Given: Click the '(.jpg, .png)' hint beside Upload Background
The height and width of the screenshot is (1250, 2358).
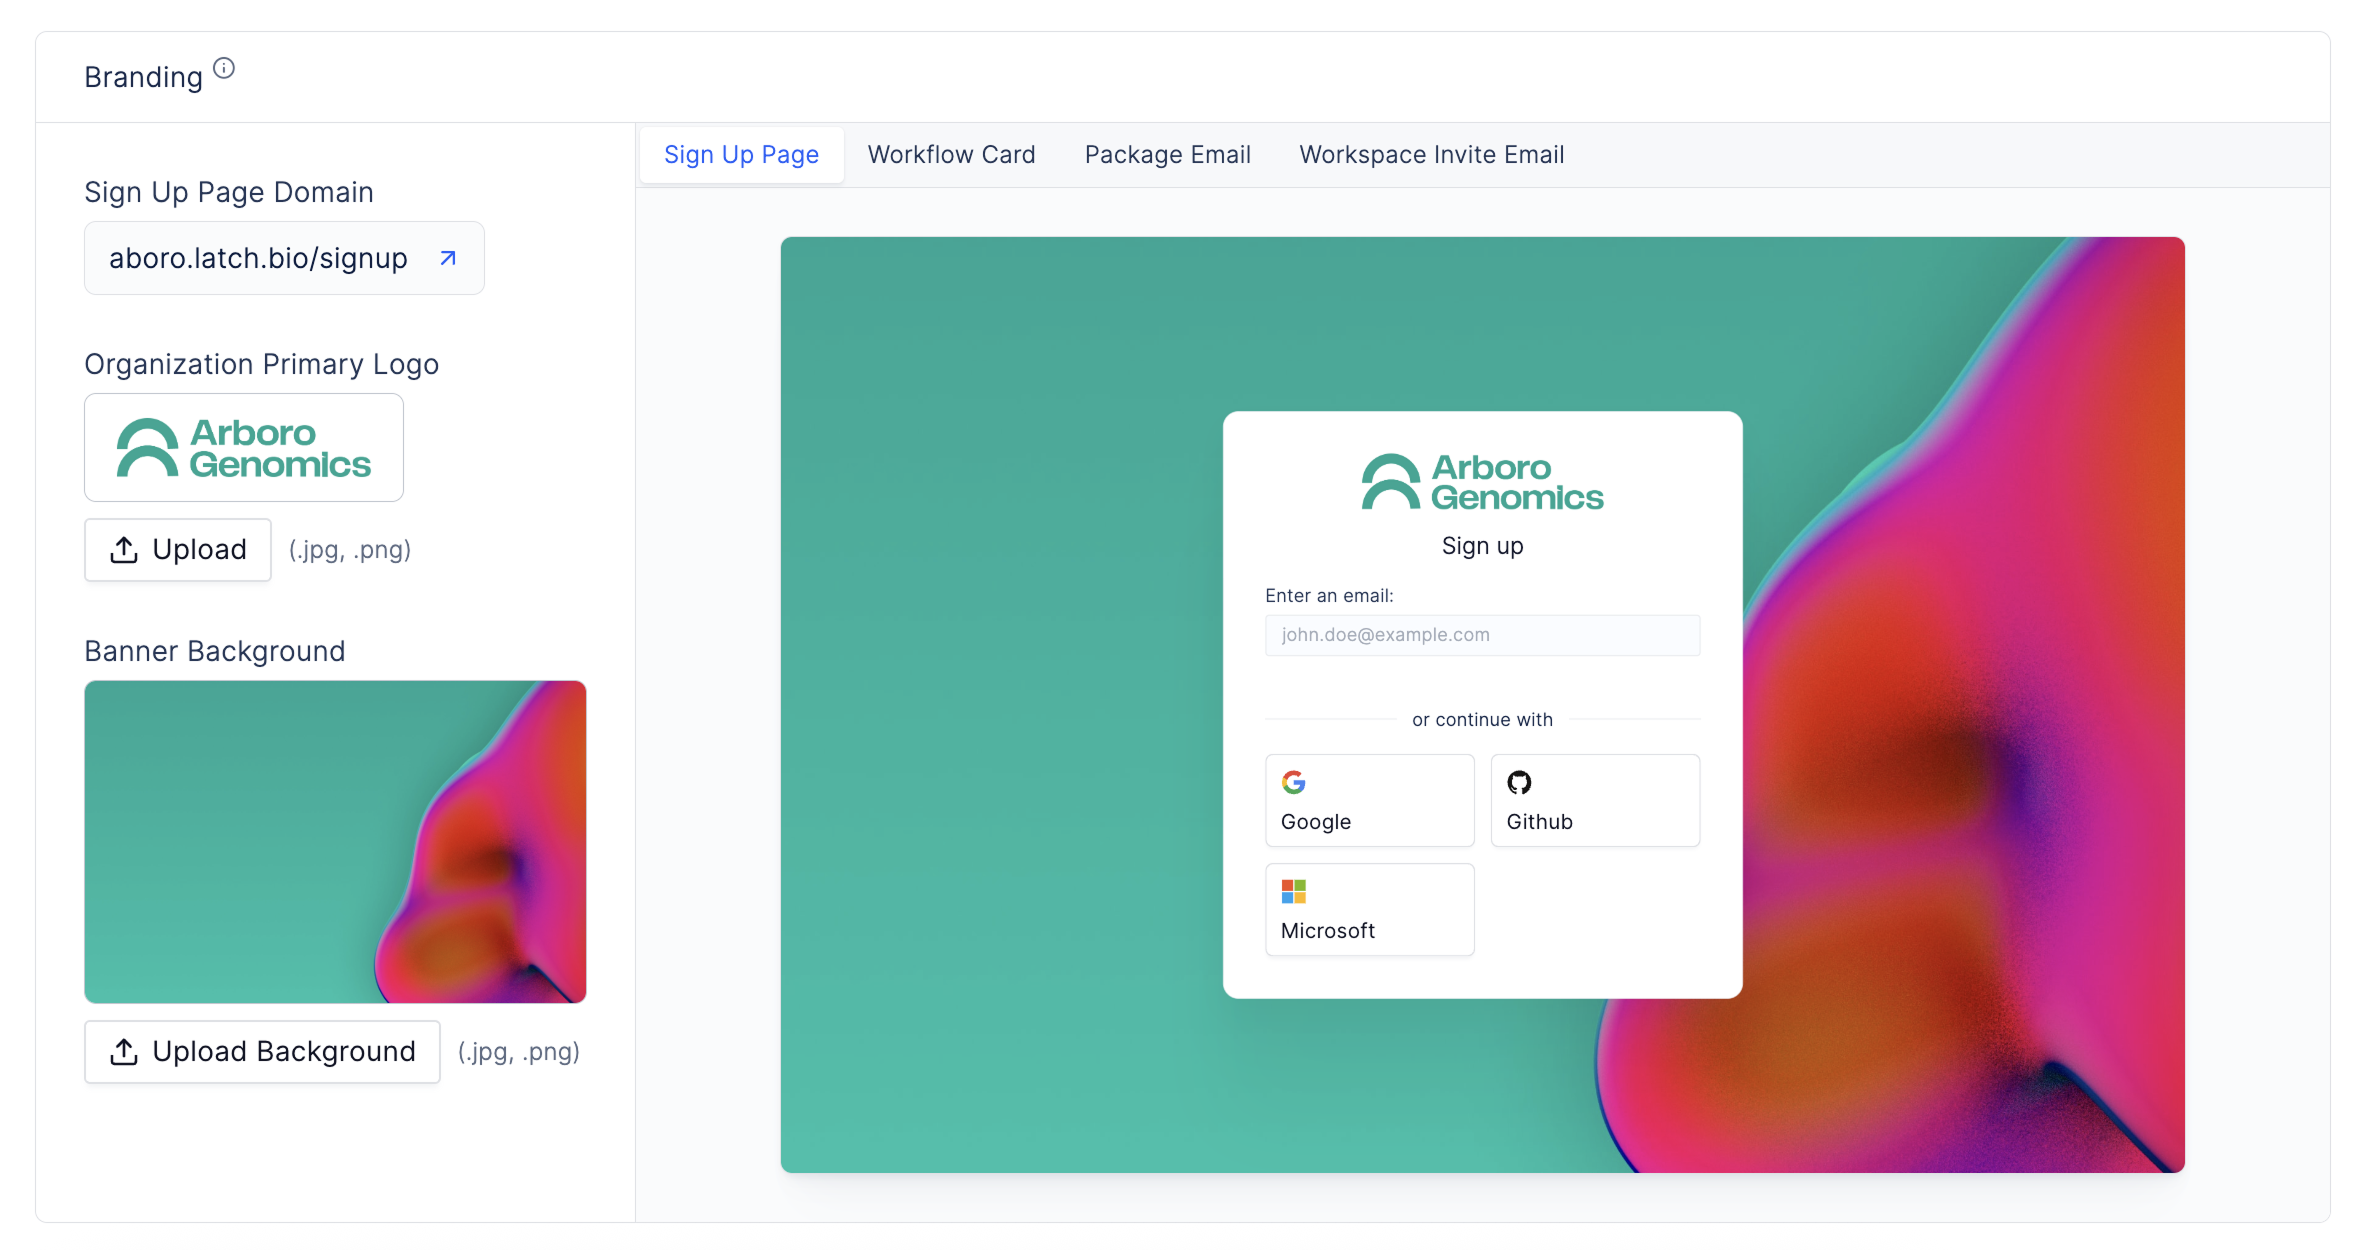Looking at the screenshot, I should (x=519, y=1052).
